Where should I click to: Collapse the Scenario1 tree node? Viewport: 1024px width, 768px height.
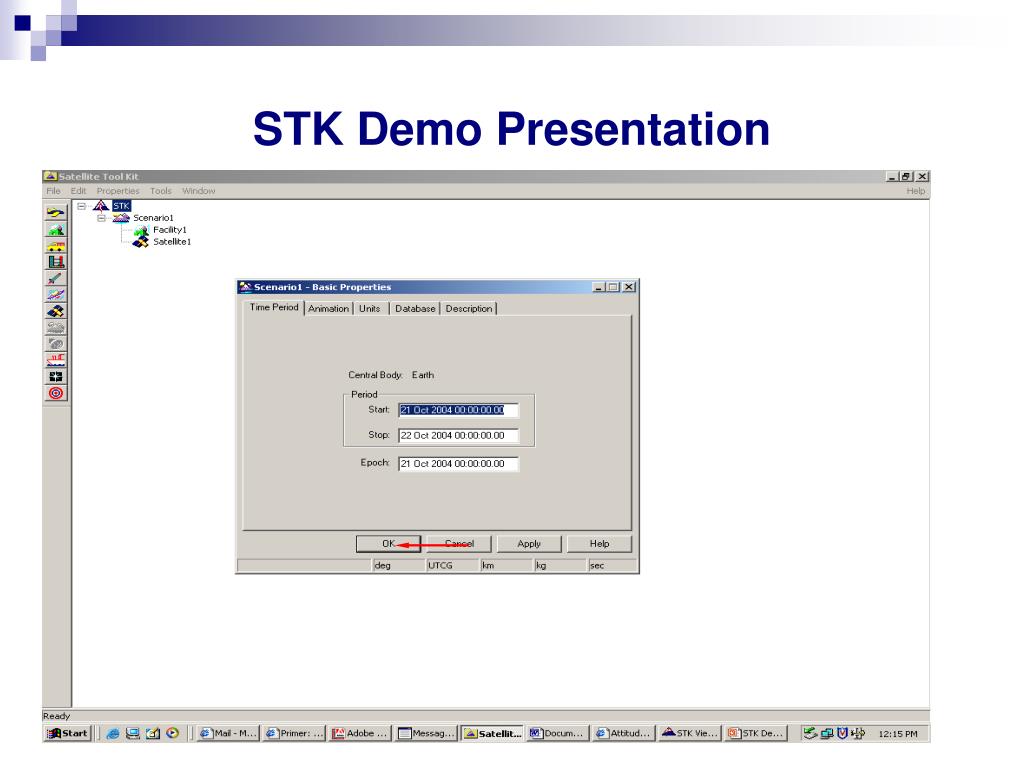[101, 217]
